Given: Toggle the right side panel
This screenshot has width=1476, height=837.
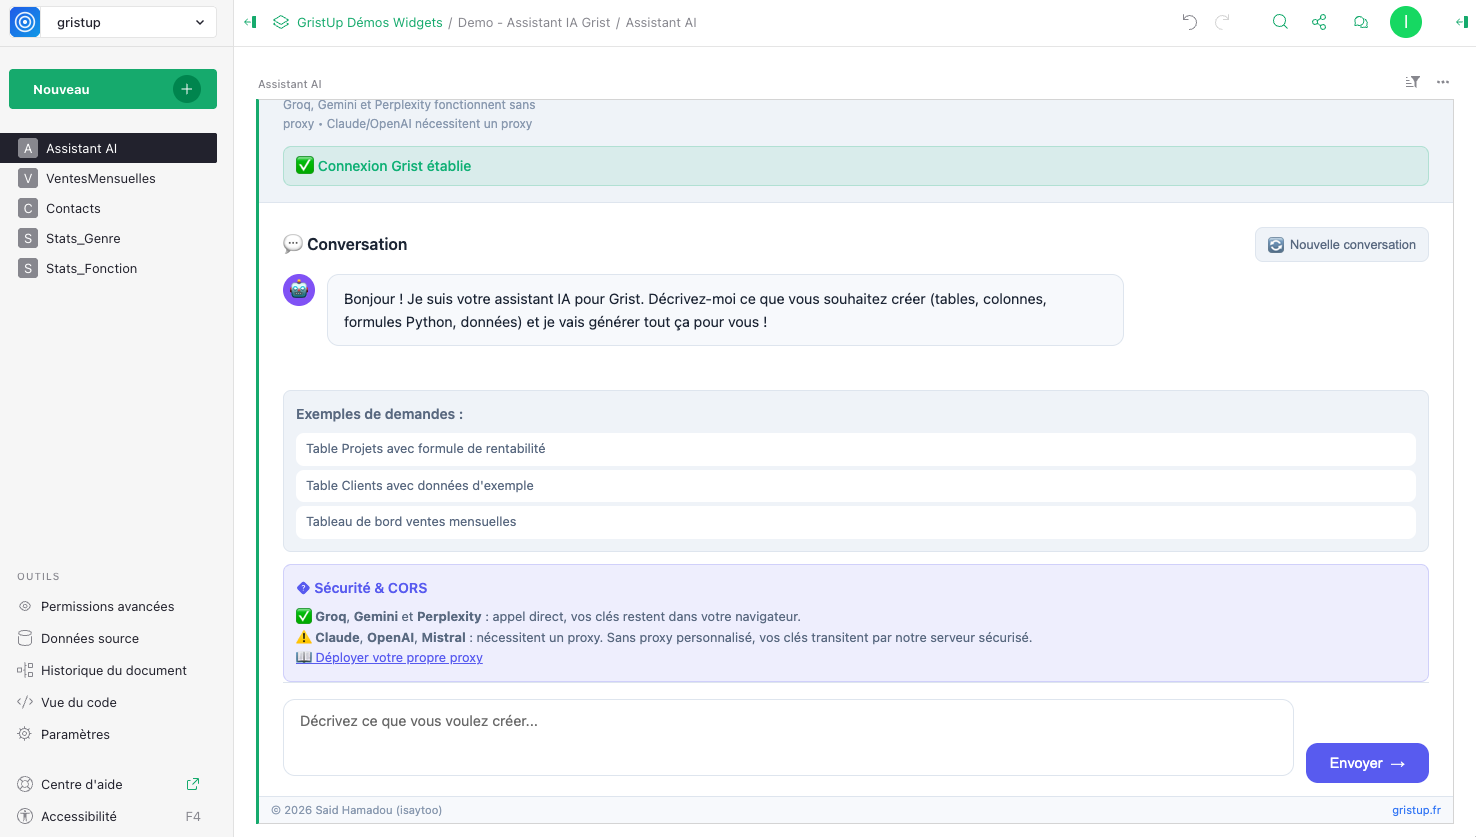Looking at the screenshot, I should pos(1461,22).
